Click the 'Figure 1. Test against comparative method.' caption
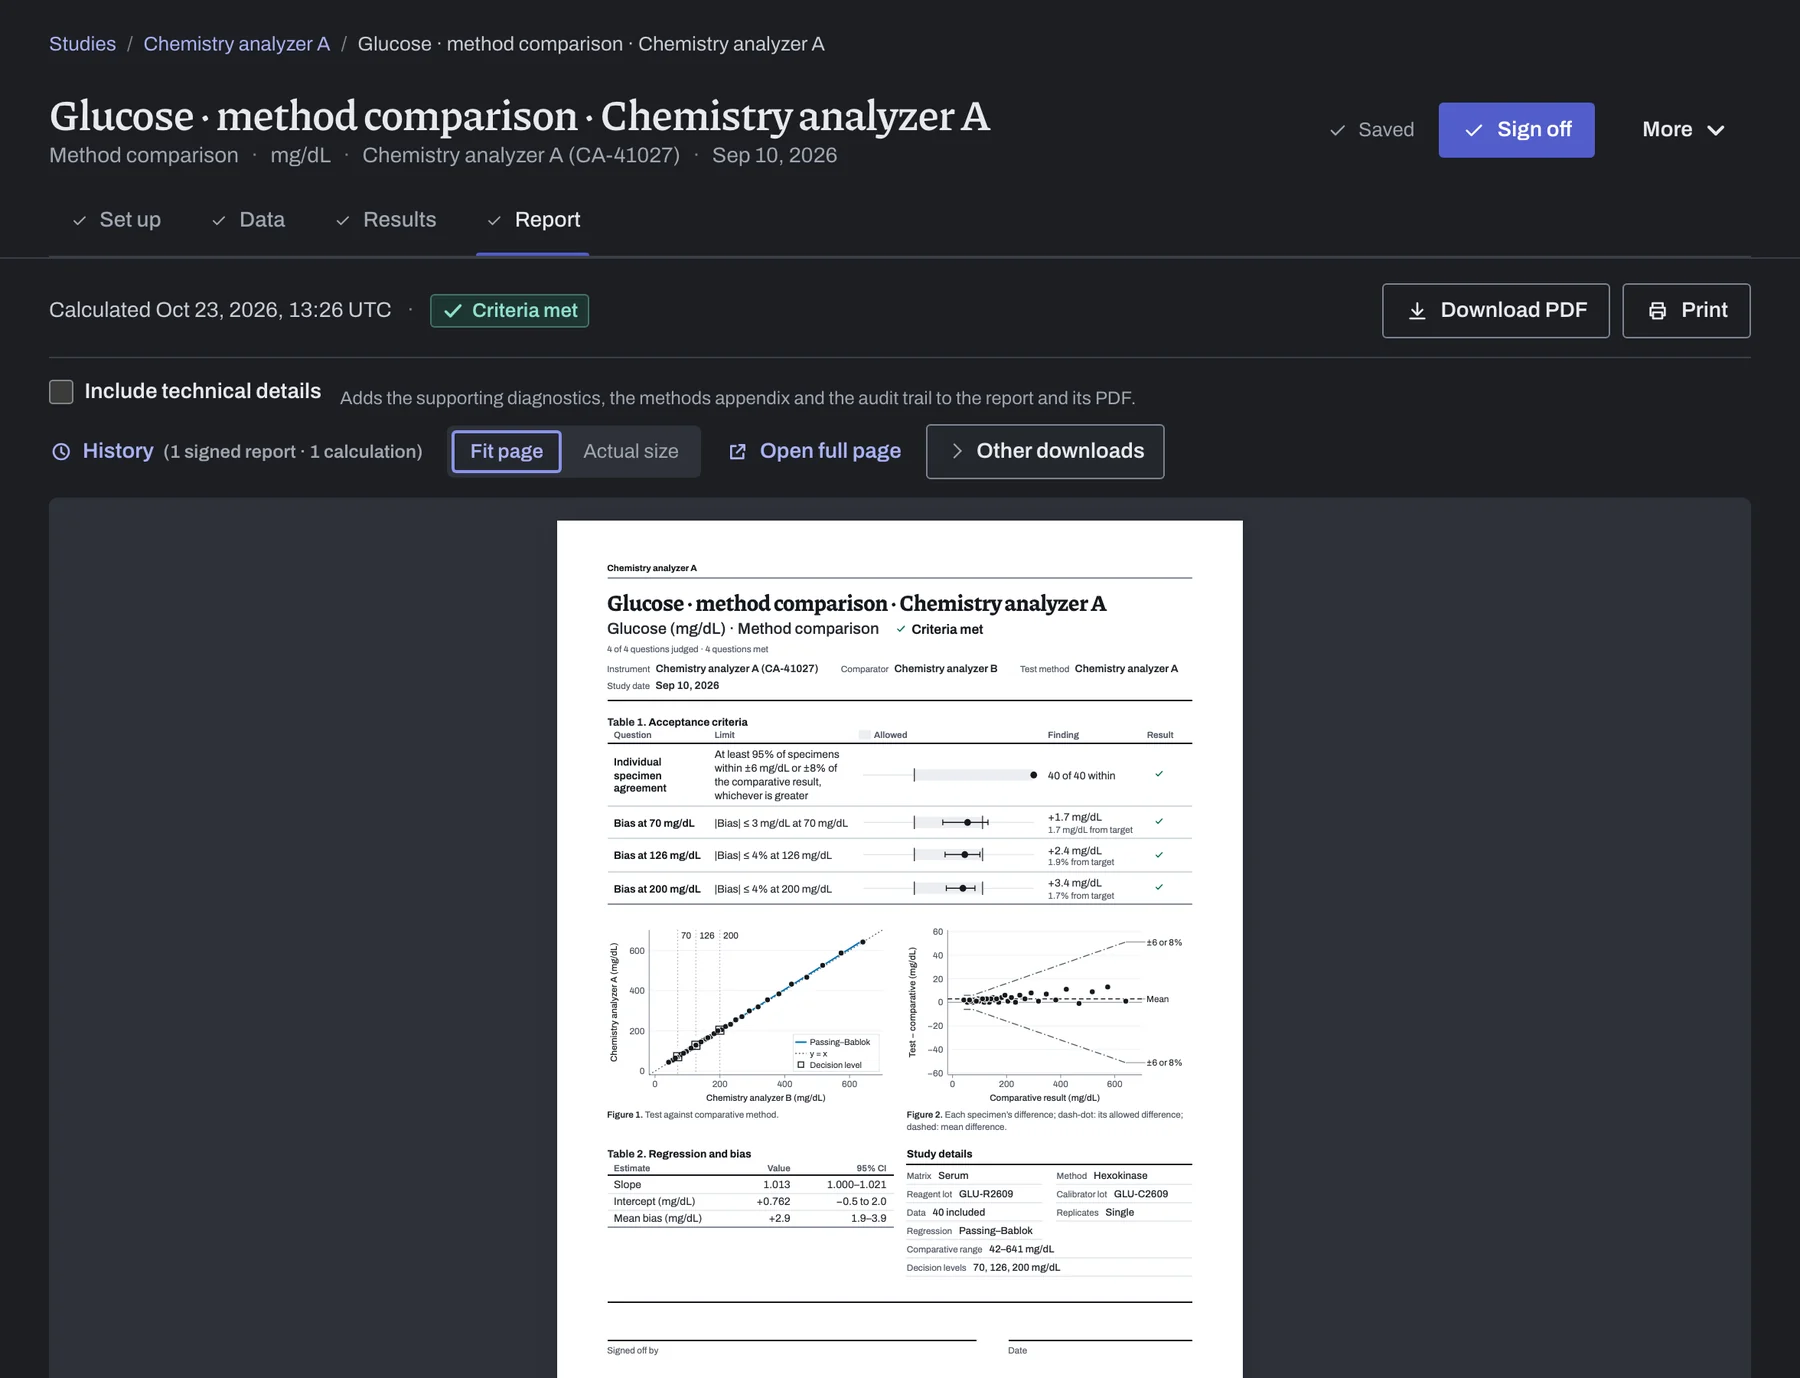1800x1378 pixels. tap(692, 1115)
